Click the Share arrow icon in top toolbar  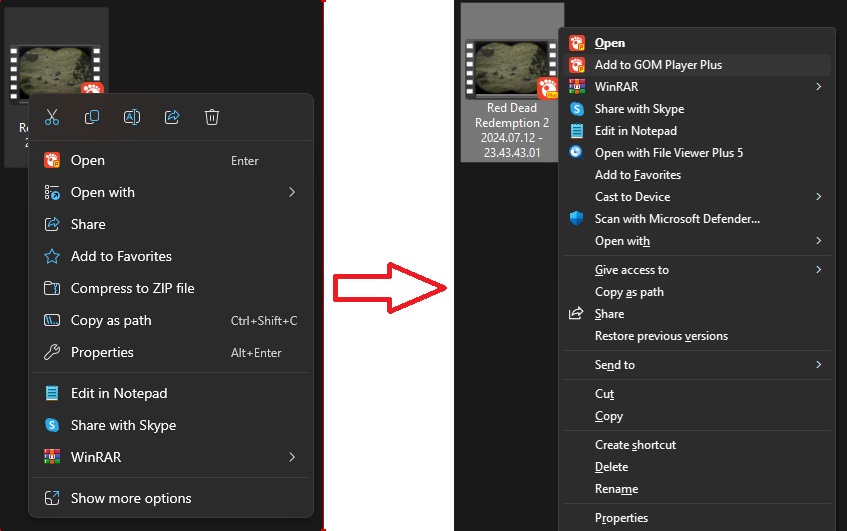[x=172, y=117]
